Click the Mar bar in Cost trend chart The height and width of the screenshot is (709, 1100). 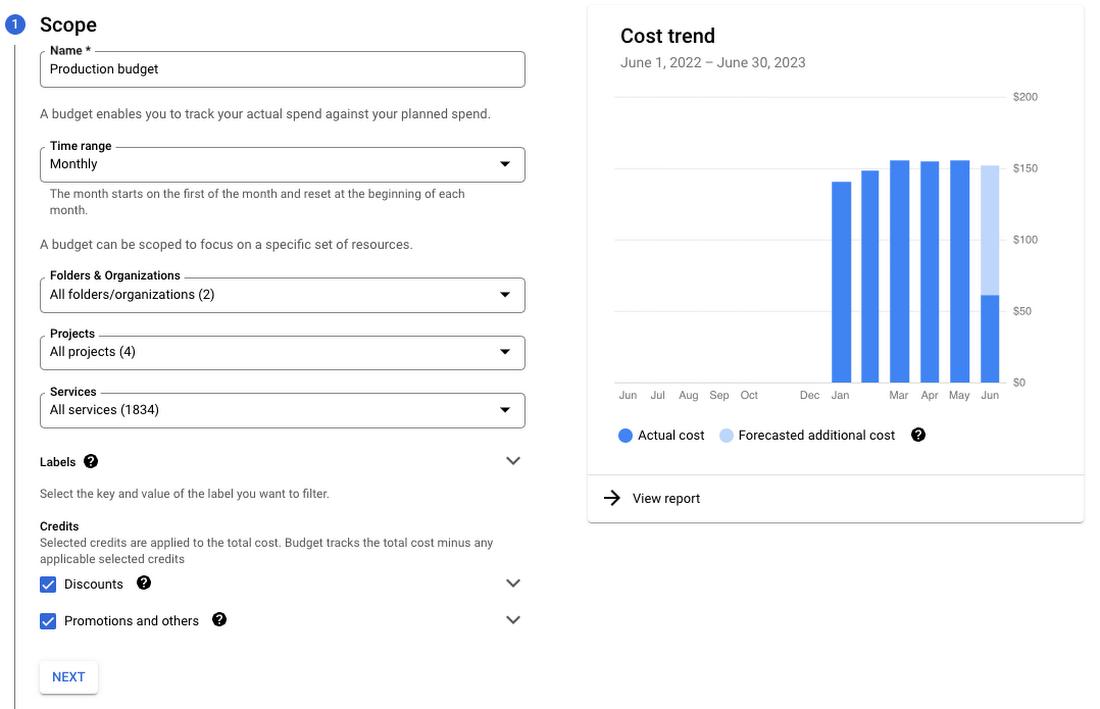(x=899, y=271)
